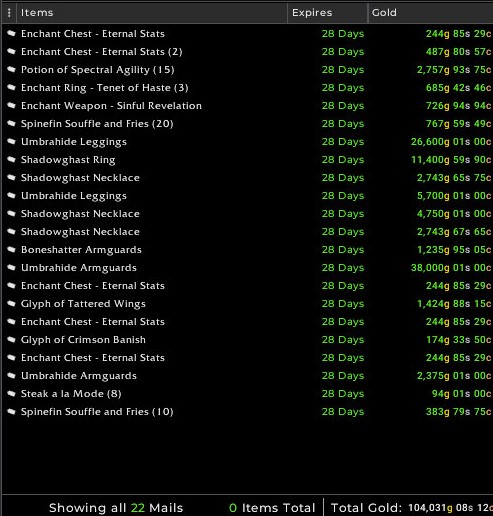Screen dimensions: 493x516
Task: Click the 26,600g 01s 00c gold value
Action: click(x=451, y=142)
